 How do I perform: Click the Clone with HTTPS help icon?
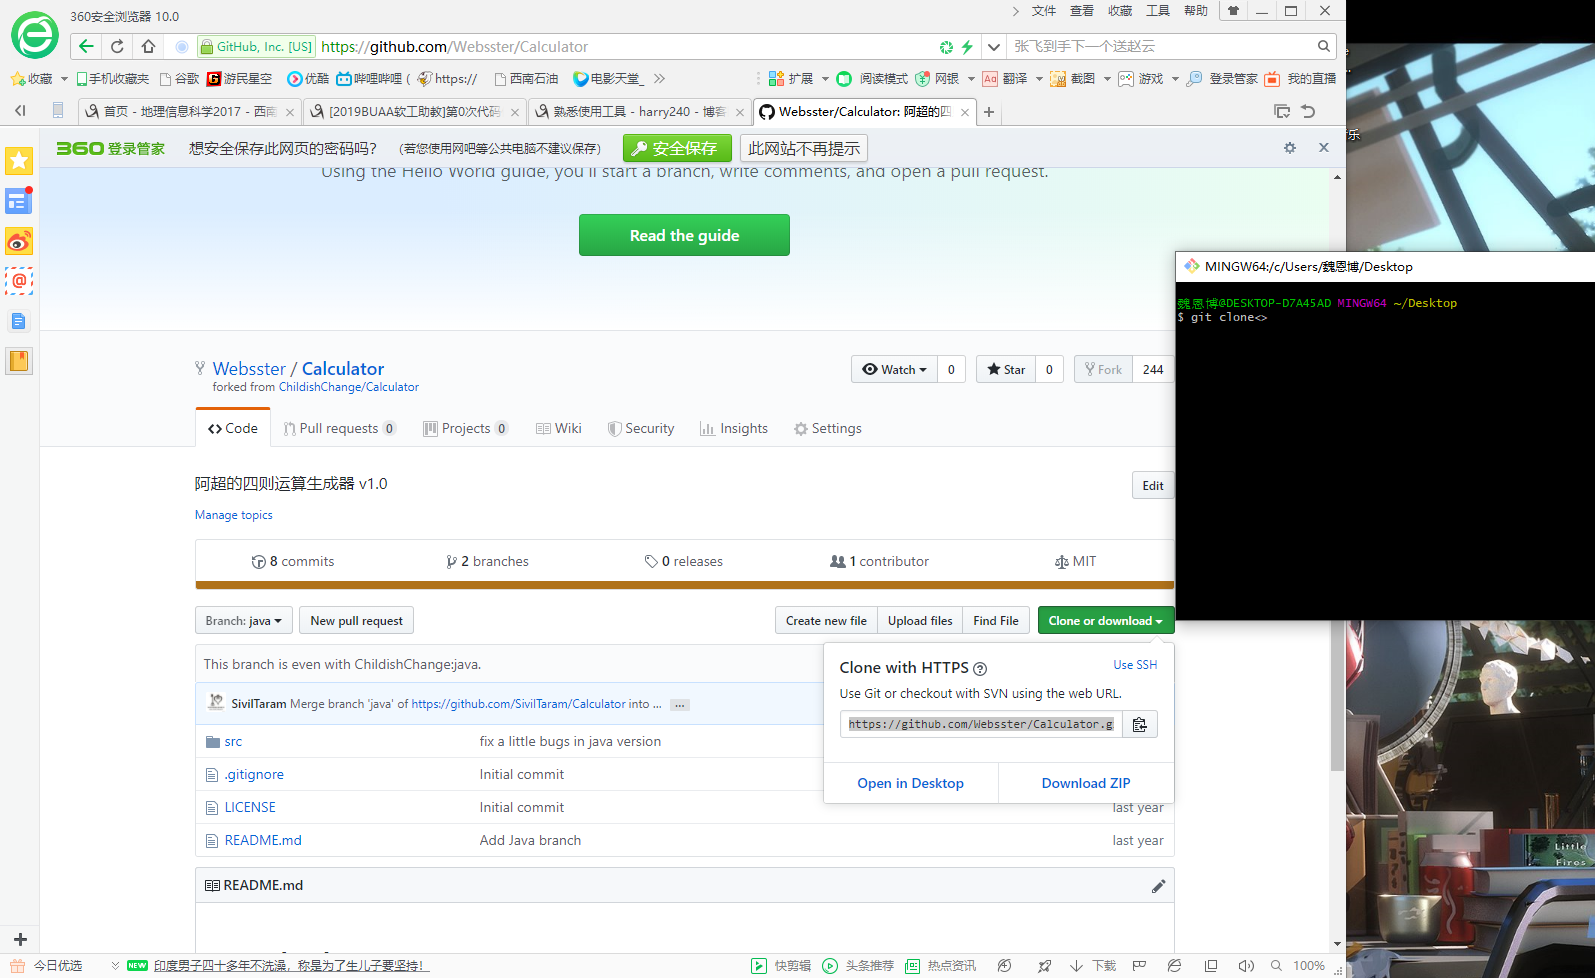pyautogui.click(x=980, y=669)
